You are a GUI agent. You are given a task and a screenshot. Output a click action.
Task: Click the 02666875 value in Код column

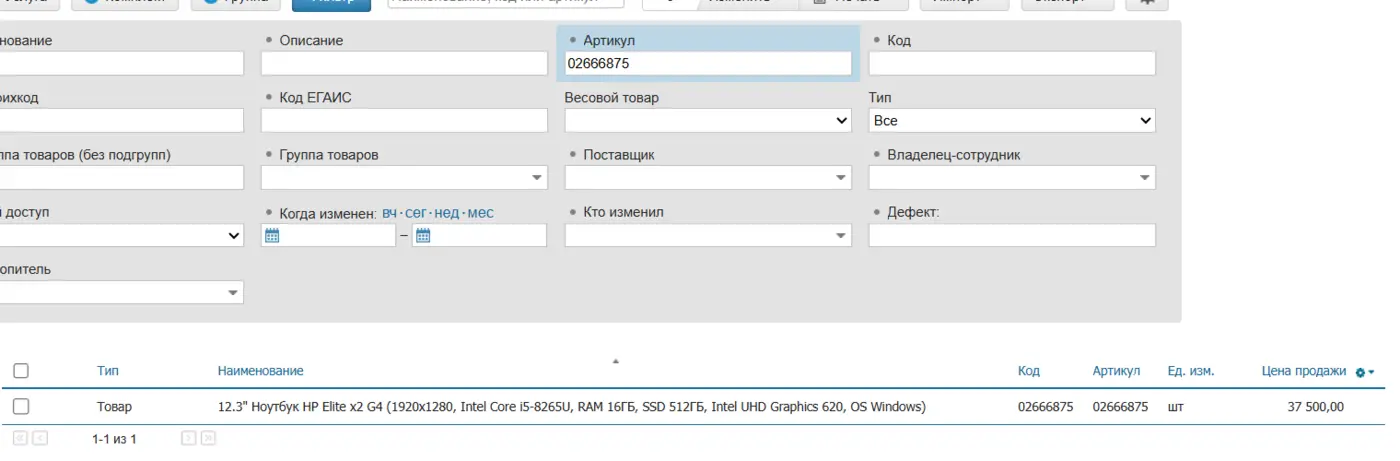pyautogui.click(x=1046, y=407)
